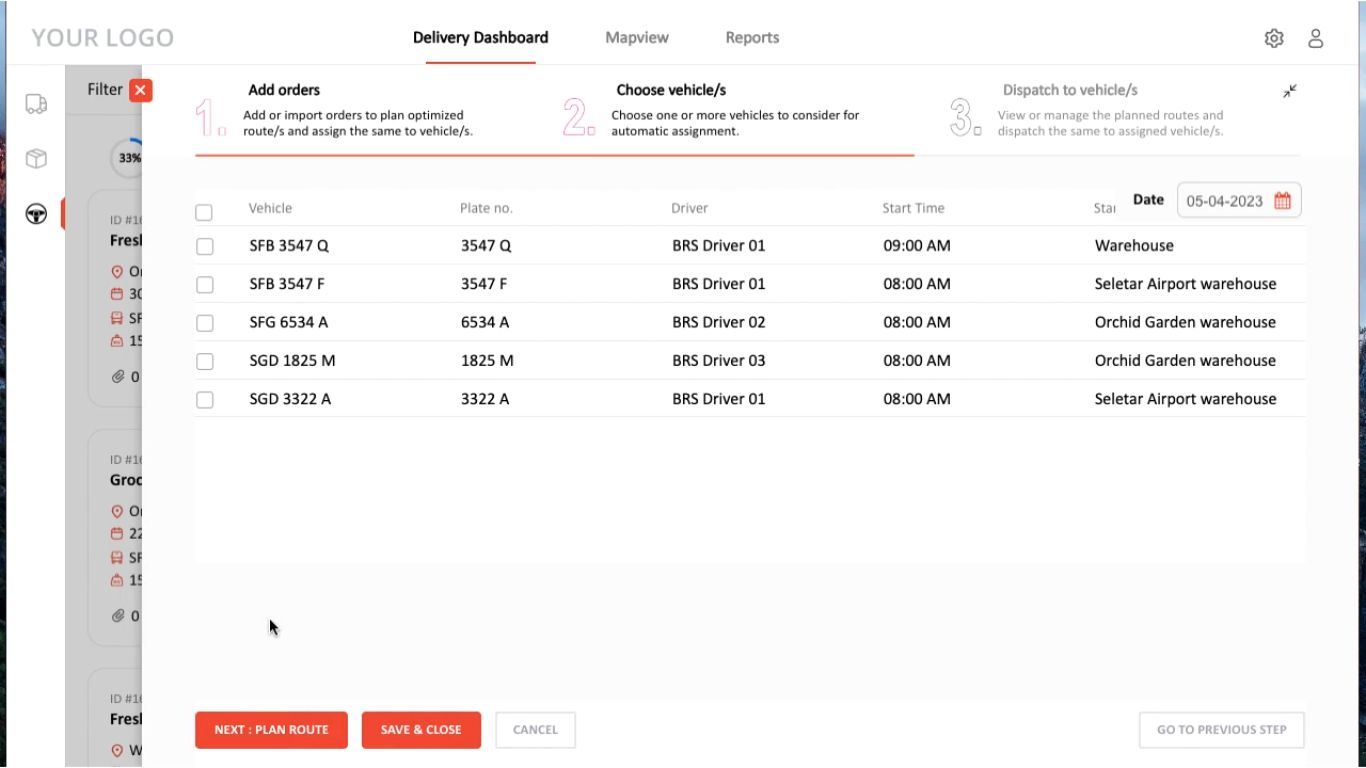Click the 33% progress circle
The image size is (1366, 768).
(x=129, y=158)
